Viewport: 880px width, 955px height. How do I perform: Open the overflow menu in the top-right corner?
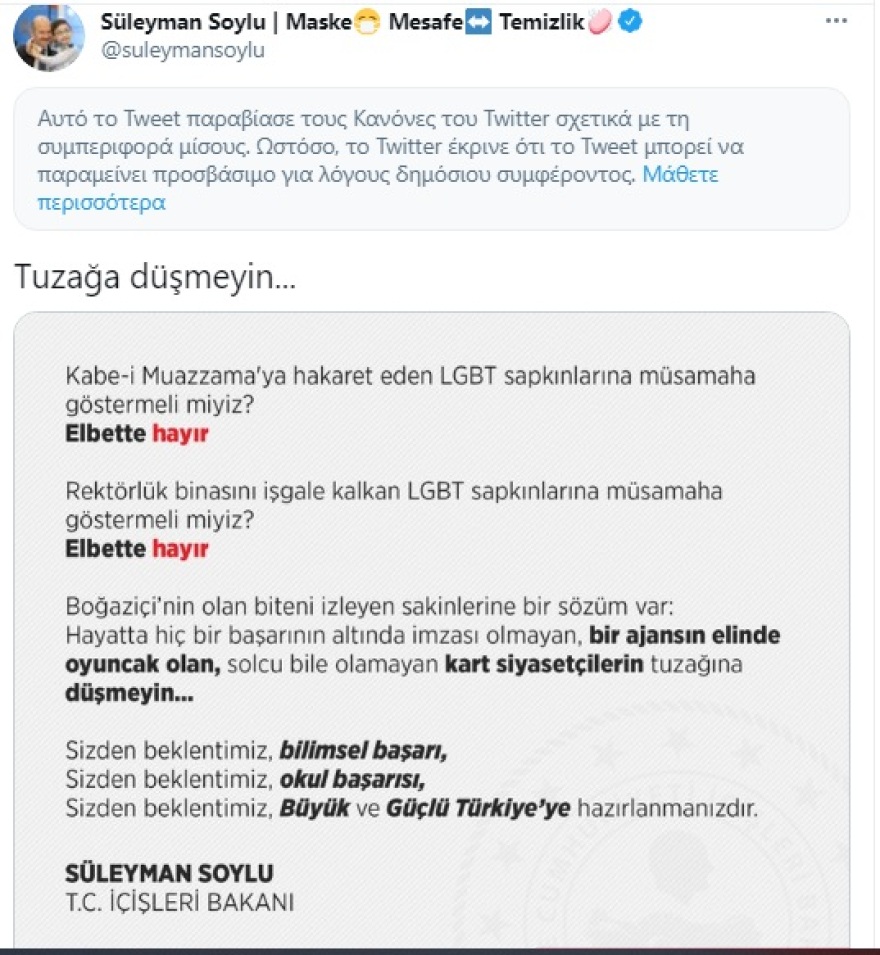(836, 18)
